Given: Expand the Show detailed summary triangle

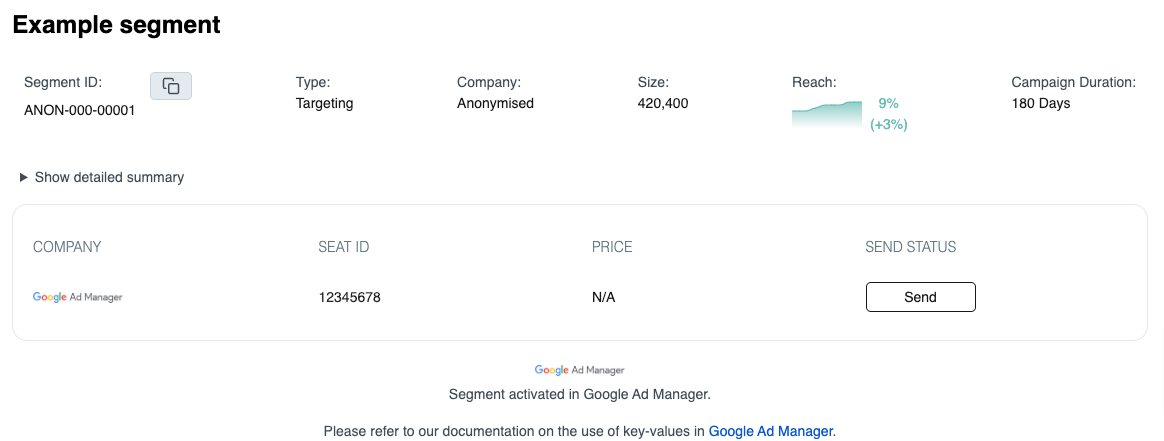Looking at the screenshot, I should point(24,177).
